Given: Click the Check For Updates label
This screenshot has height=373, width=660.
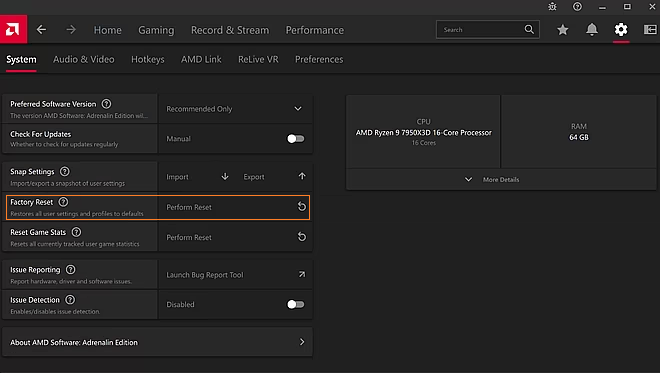Looking at the screenshot, I should click(x=40, y=134).
